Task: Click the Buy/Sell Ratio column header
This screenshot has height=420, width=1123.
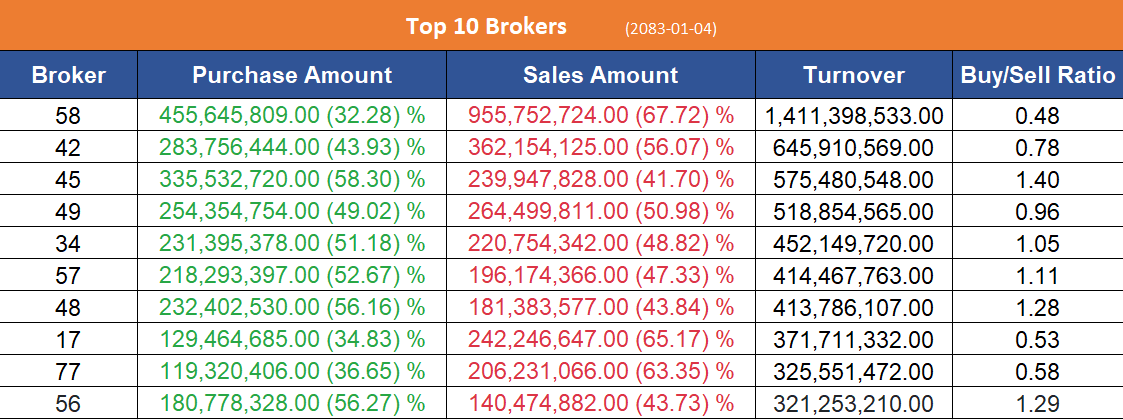Action: pos(1037,75)
